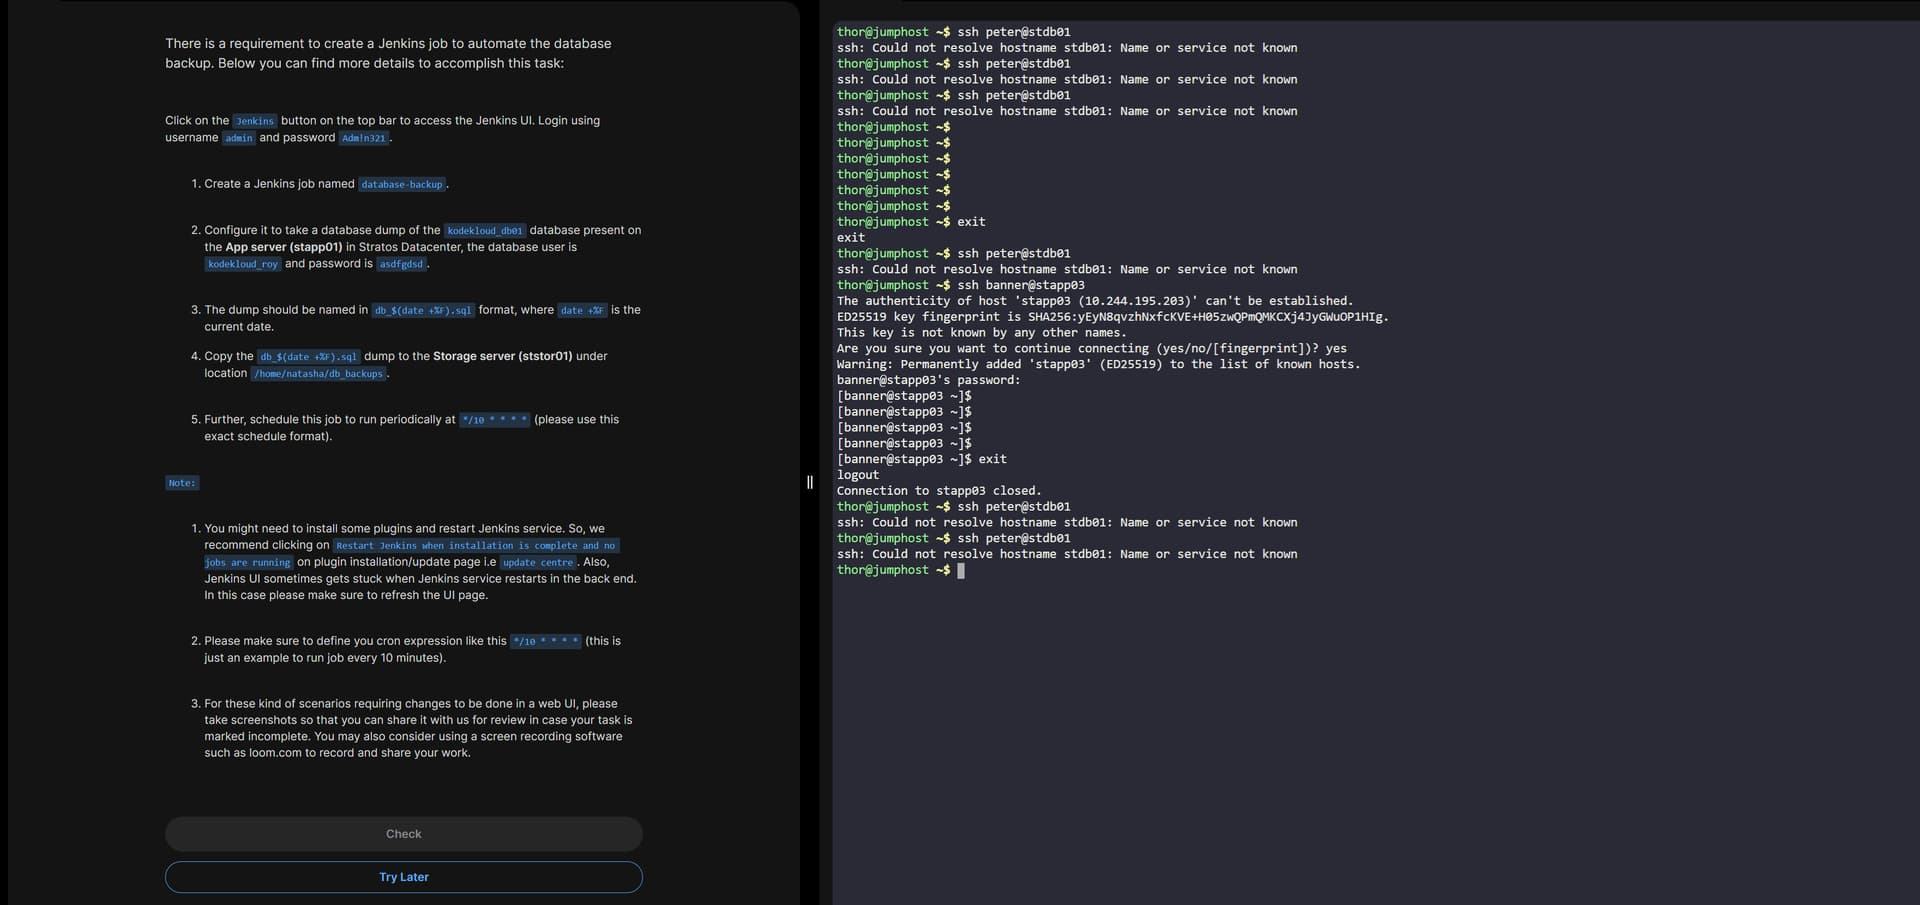1920x905 pixels.
Task: Click the cron expression chip in note 2
Action: (545, 642)
